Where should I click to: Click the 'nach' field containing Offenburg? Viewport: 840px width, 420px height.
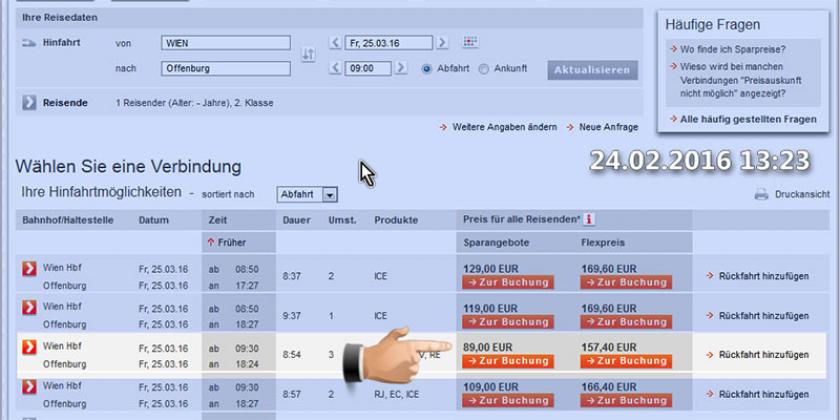[225, 69]
